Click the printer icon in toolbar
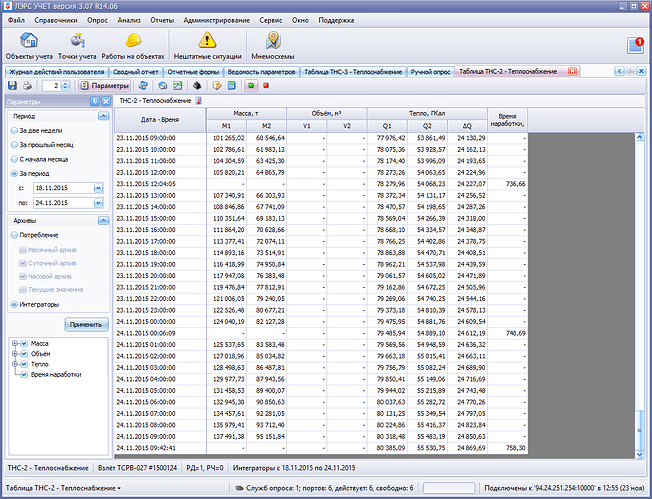 point(27,86)
